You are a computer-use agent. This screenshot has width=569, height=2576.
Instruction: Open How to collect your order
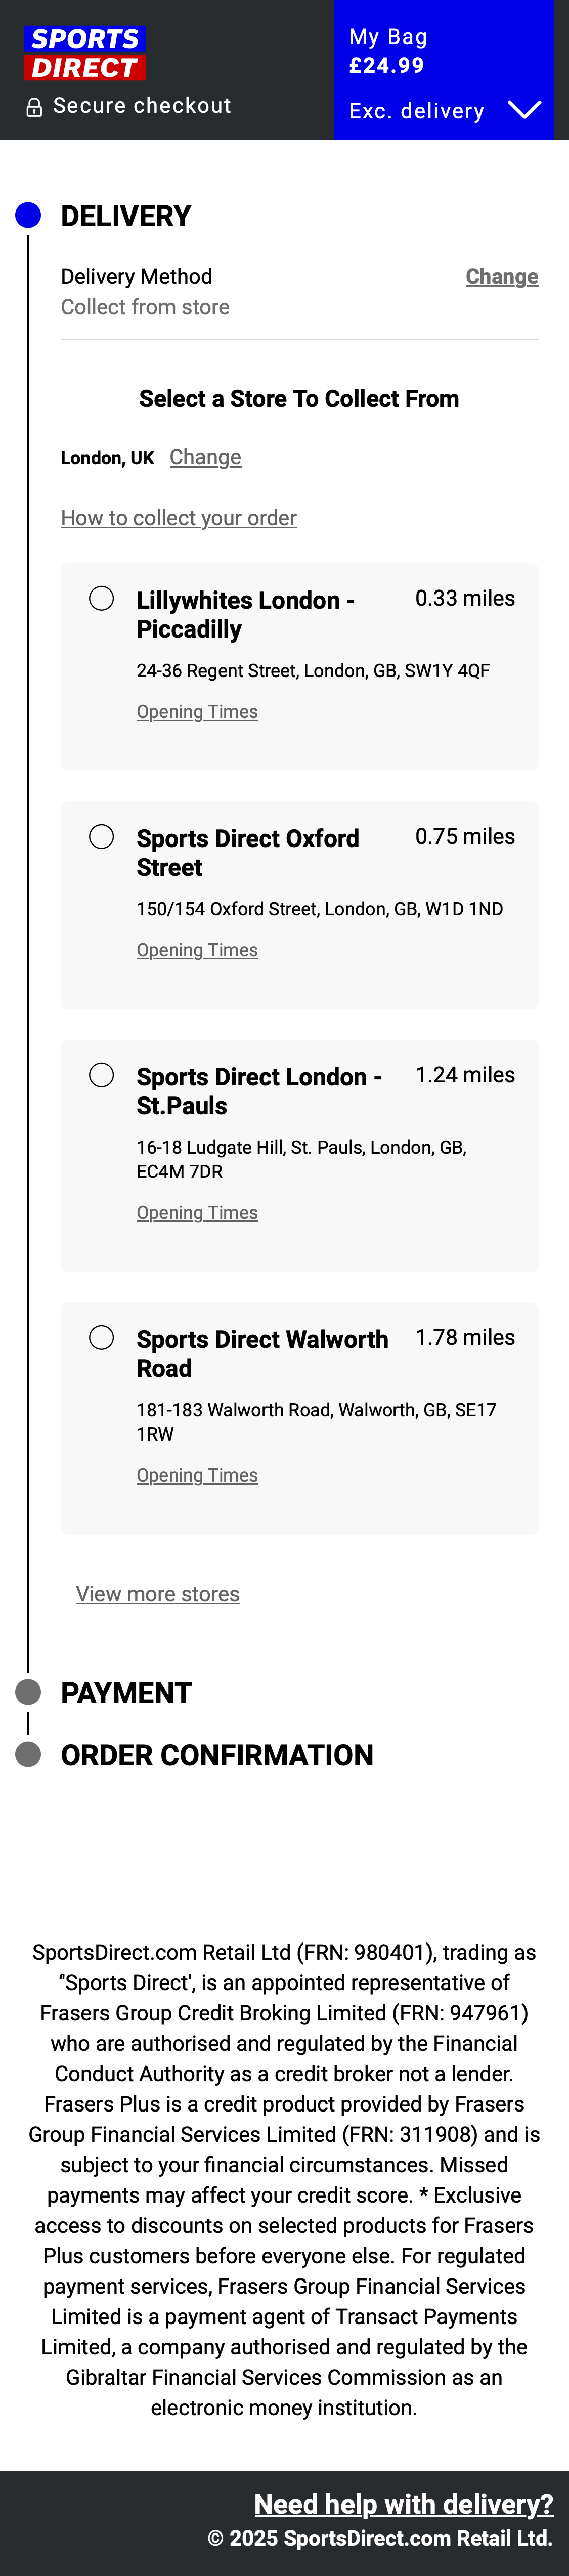tap(179, 518)
